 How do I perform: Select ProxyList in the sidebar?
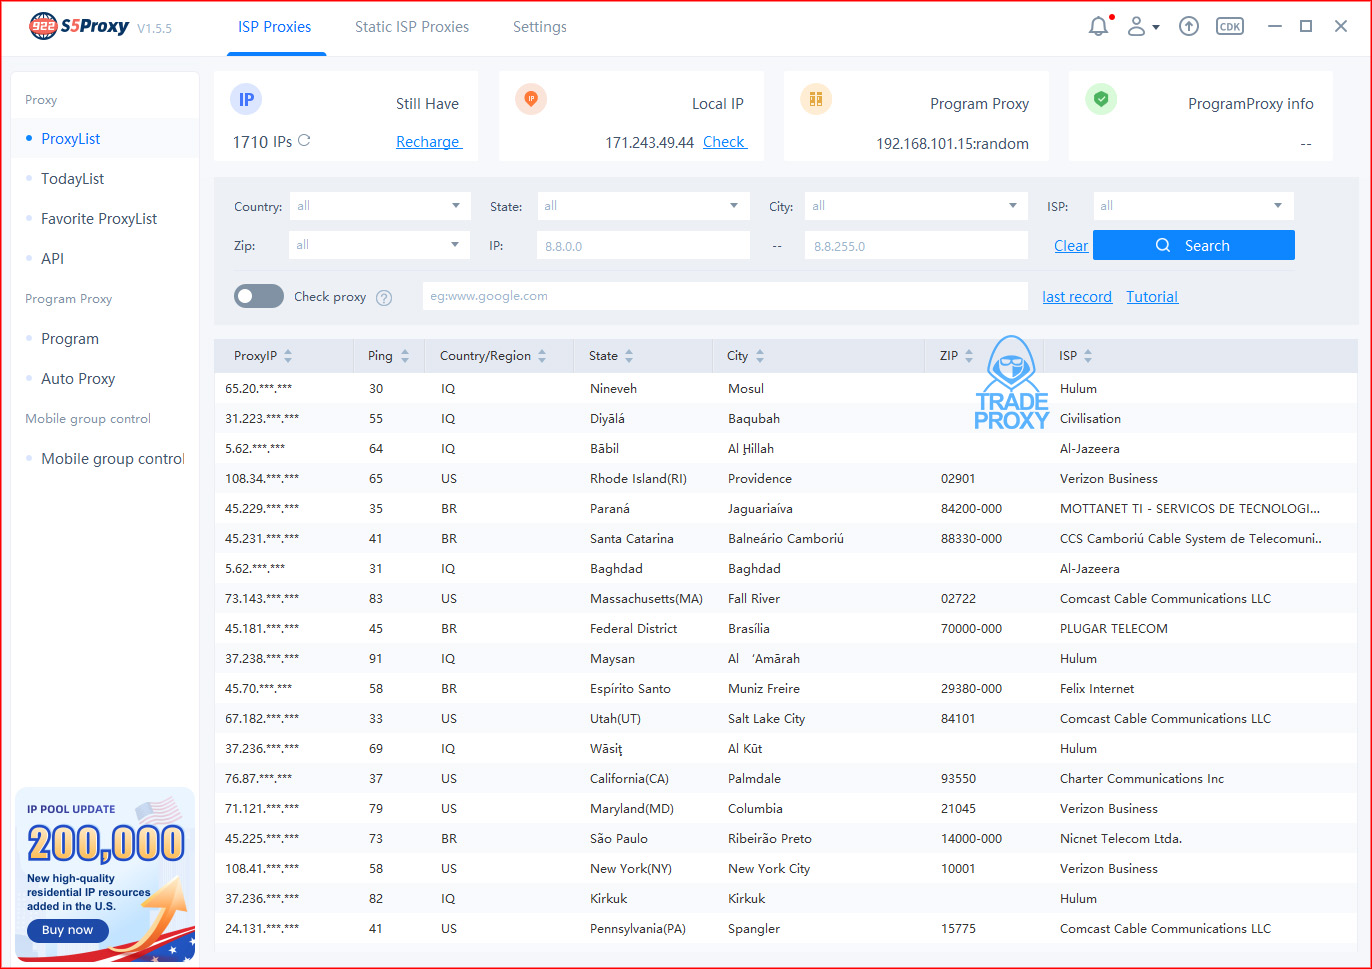tap(106, 139)
